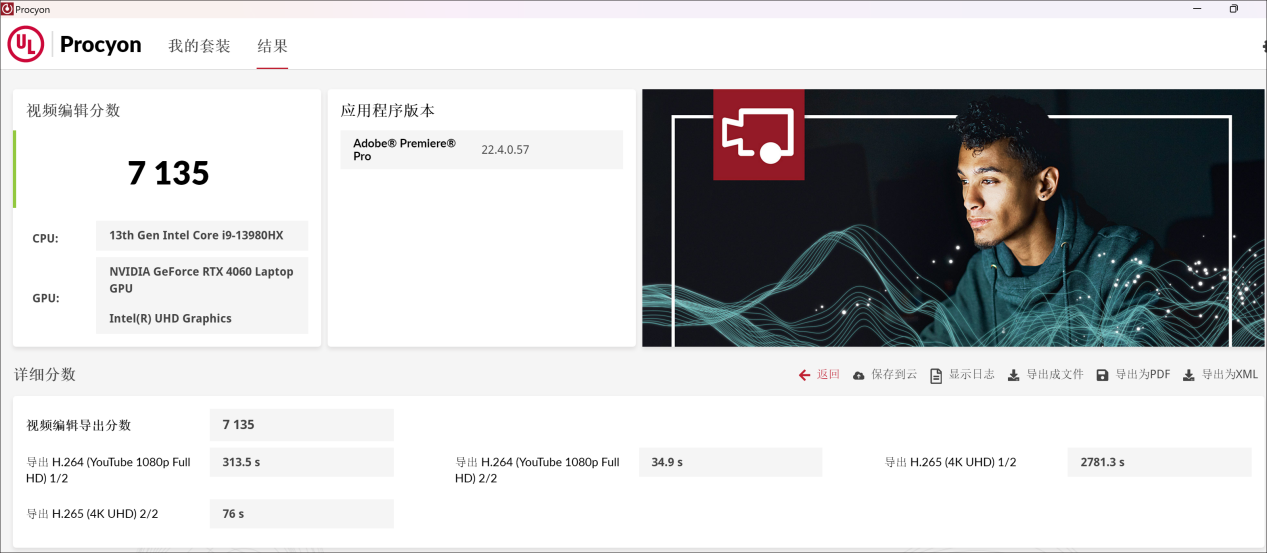Click the export to file download icon

[1013, 375]
